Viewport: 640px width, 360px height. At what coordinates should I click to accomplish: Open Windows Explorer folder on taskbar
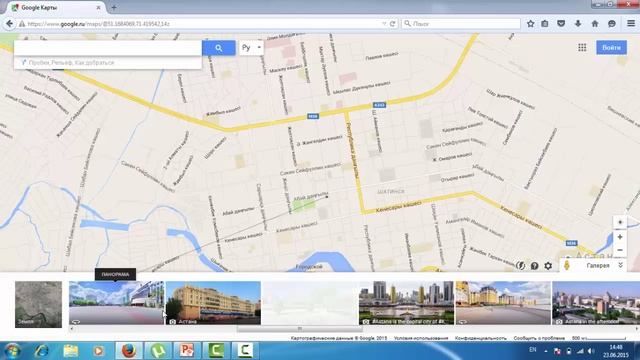tap(70, 351)
